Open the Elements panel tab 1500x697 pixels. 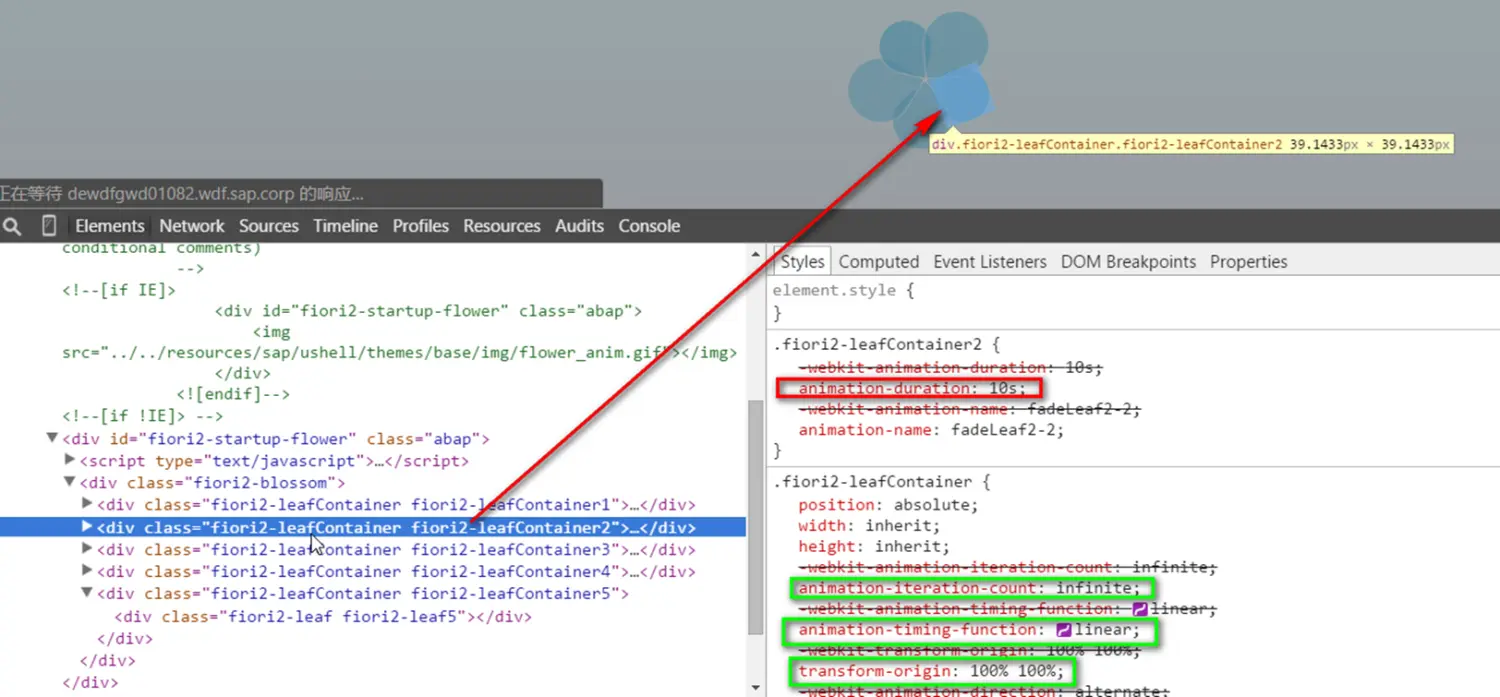tap(110, 226)
